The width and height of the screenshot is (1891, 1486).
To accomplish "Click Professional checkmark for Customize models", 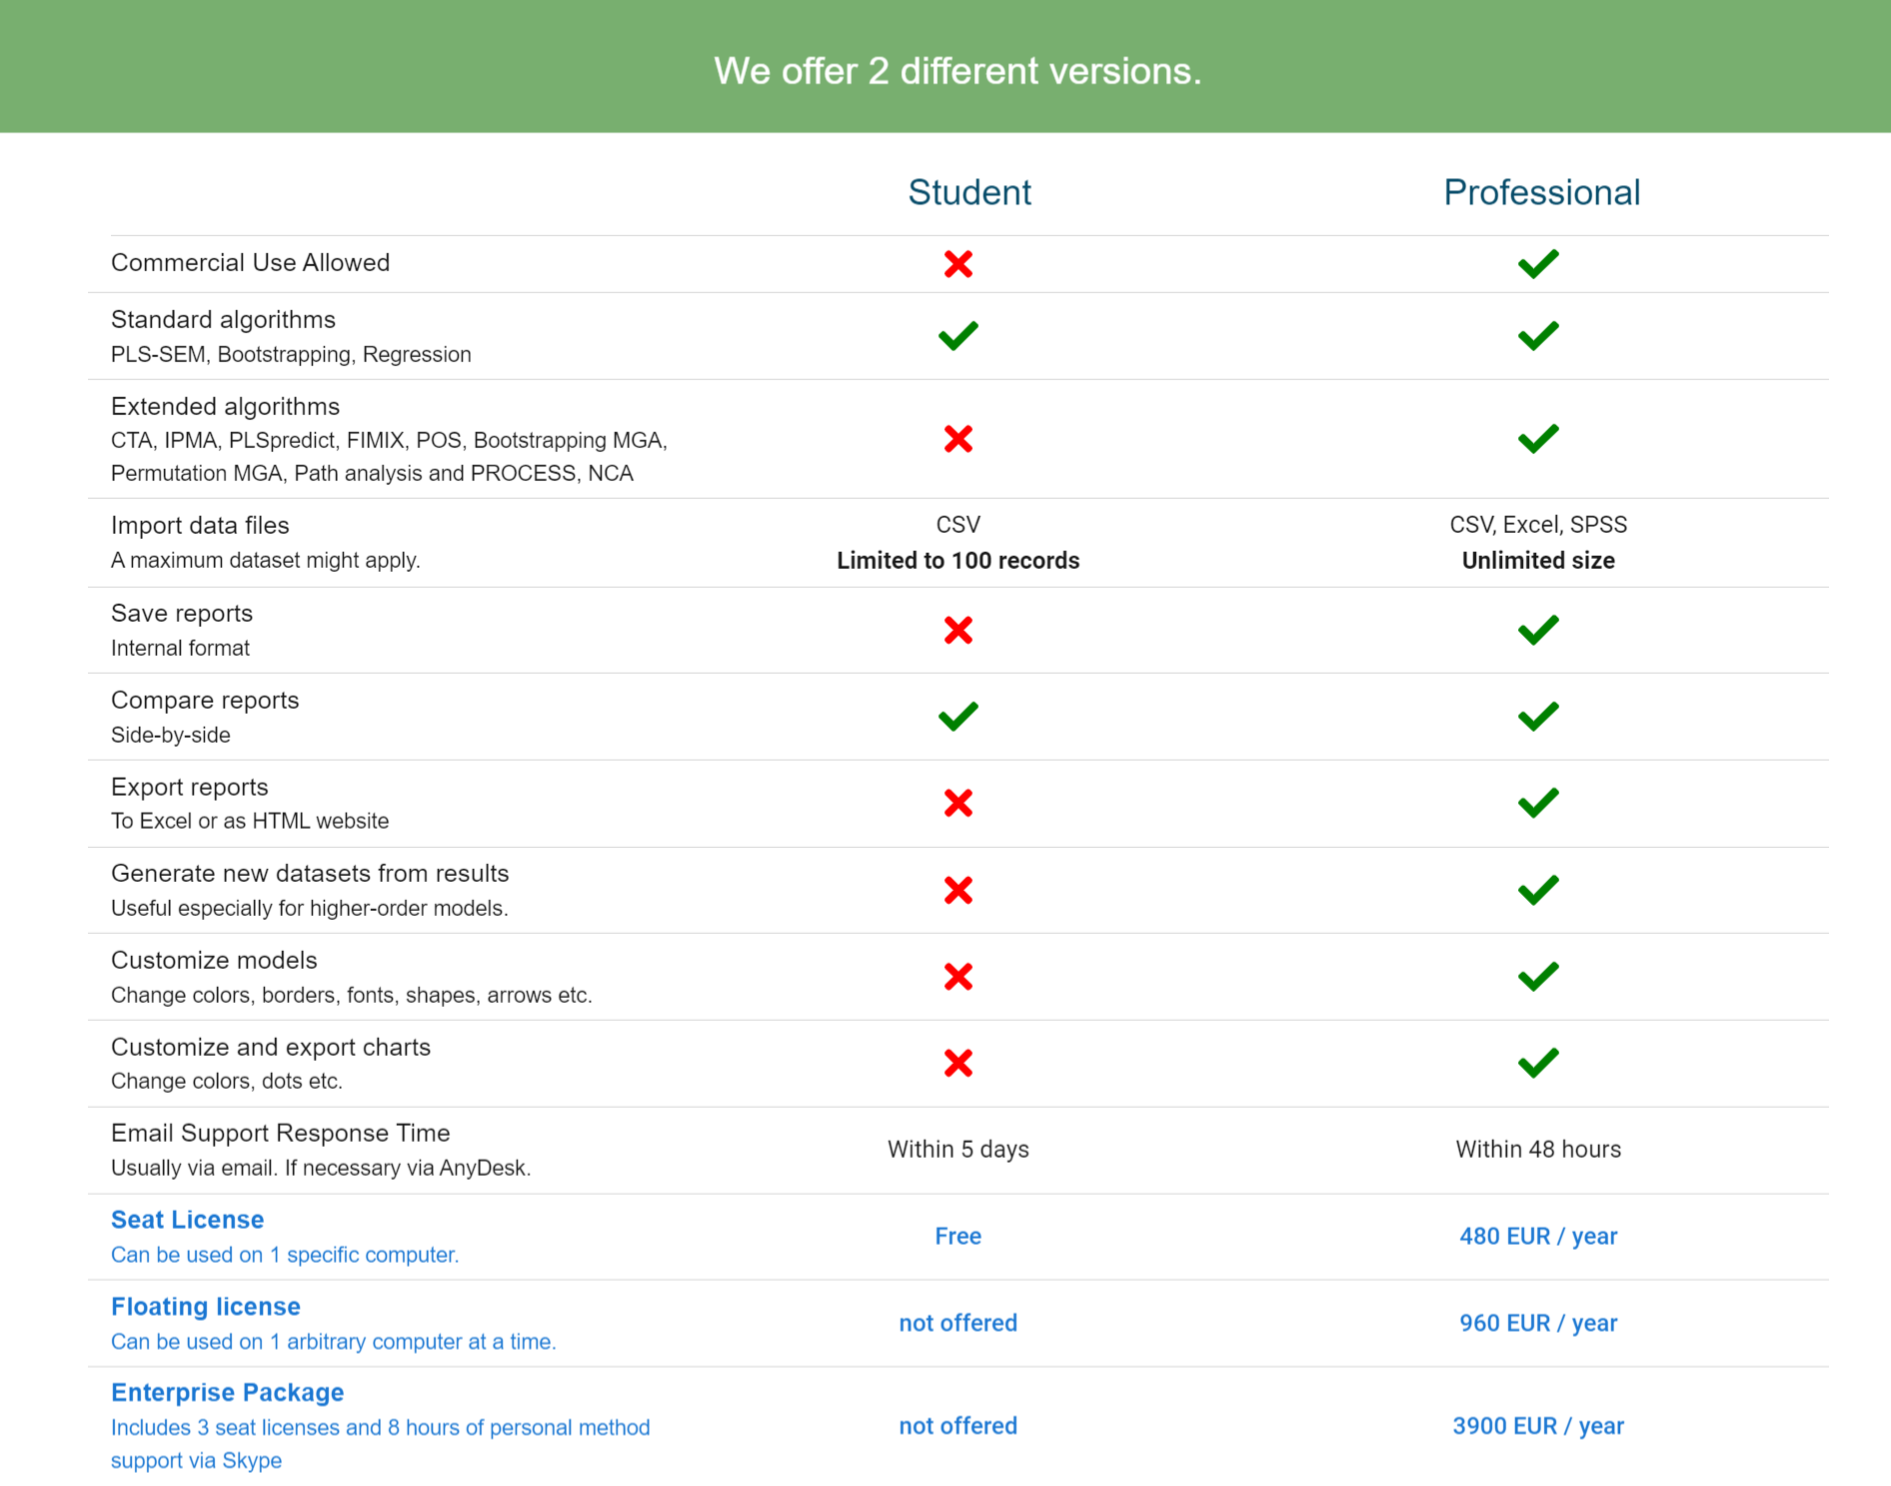I will [1537, 976].
